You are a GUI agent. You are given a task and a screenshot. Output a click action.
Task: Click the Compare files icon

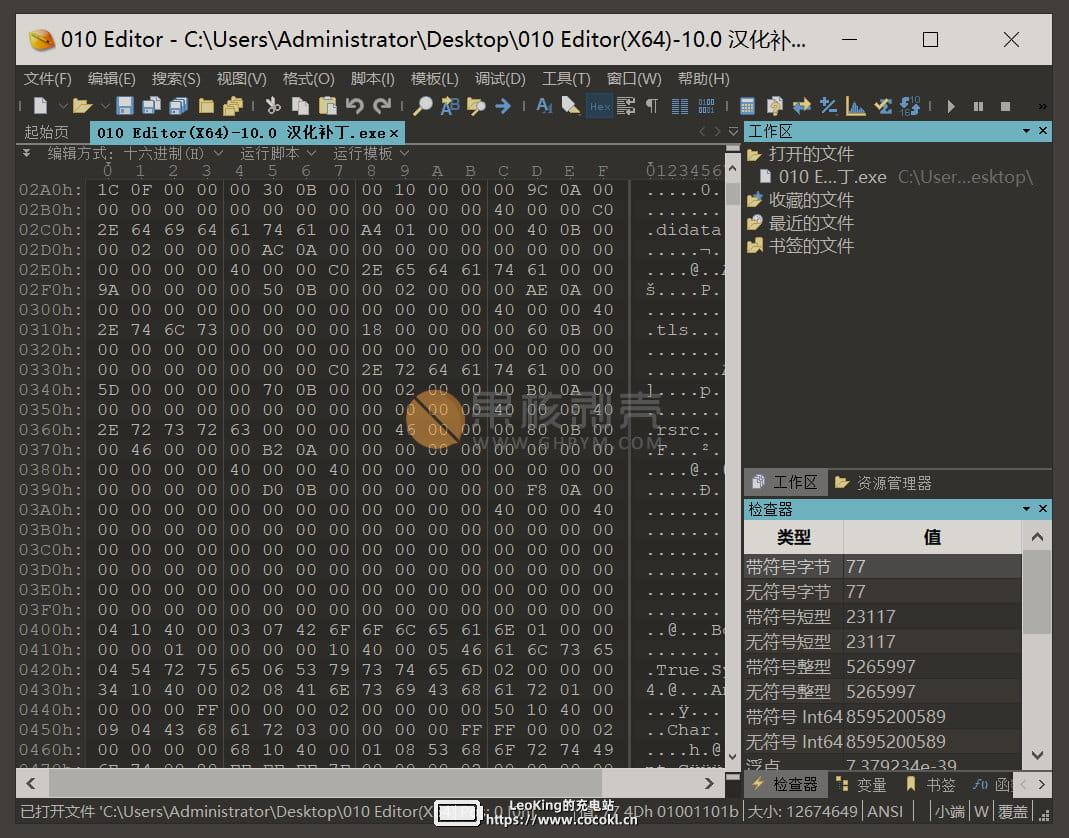[x=774, y=106]
